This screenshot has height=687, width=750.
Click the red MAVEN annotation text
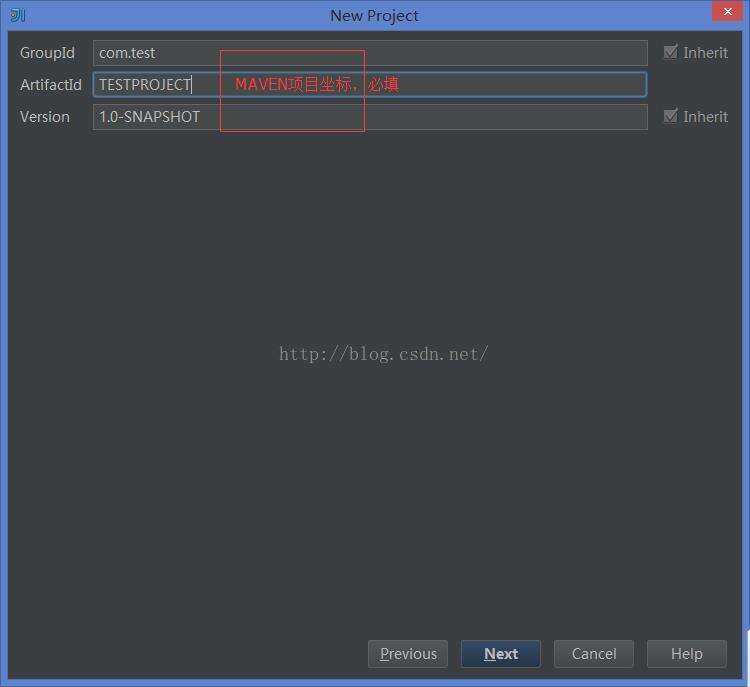[x=316, y=85]
